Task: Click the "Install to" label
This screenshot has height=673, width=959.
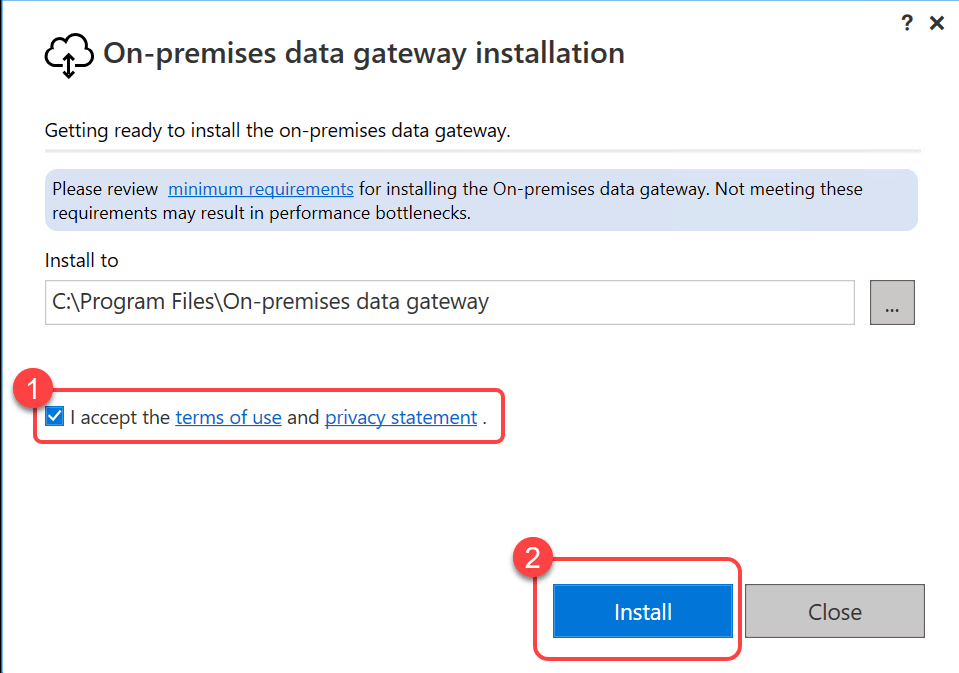Action: 81,261
